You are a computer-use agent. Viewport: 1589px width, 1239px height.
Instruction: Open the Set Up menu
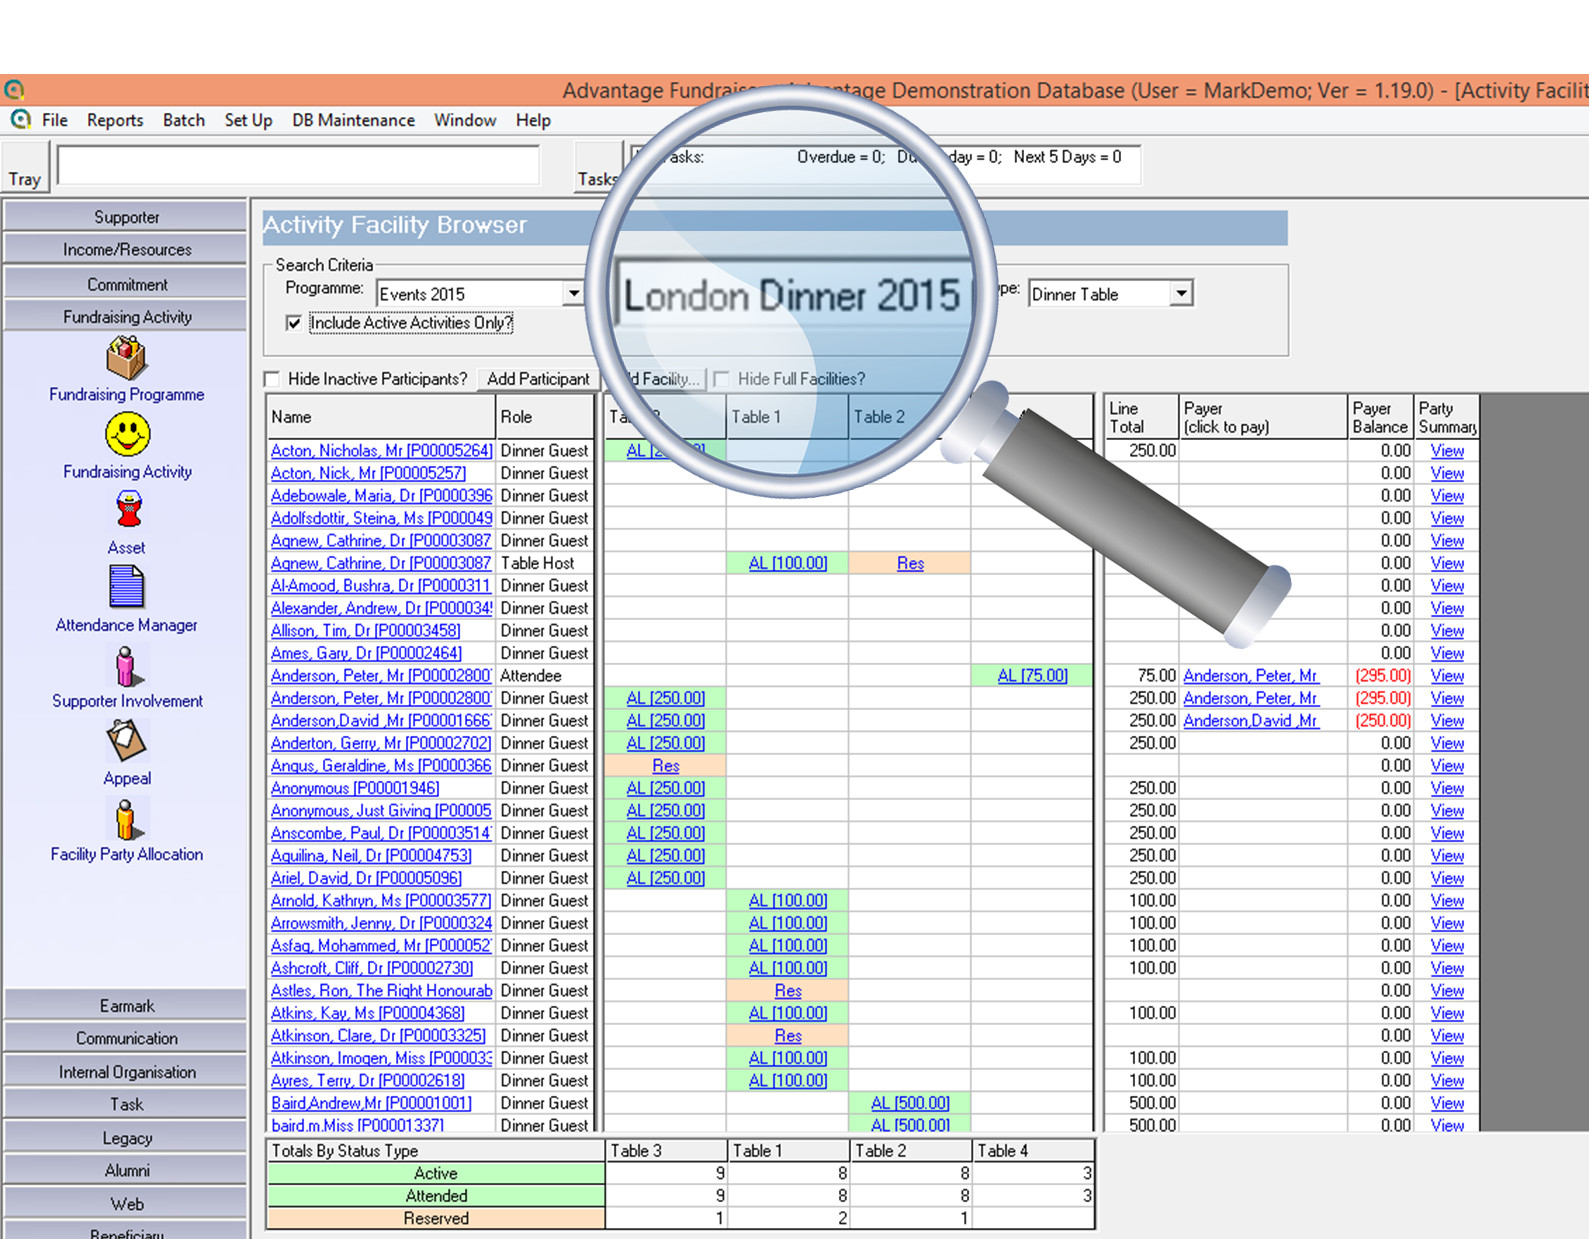248,120
